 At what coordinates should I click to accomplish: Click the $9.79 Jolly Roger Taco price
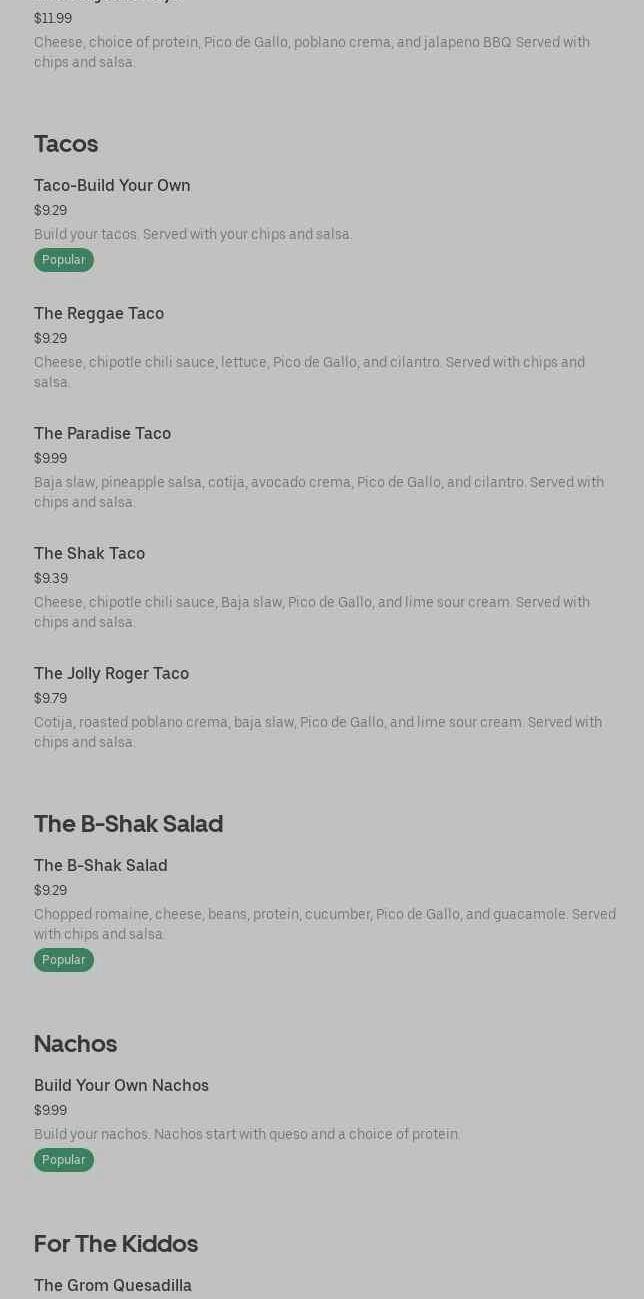coord(50,699)
